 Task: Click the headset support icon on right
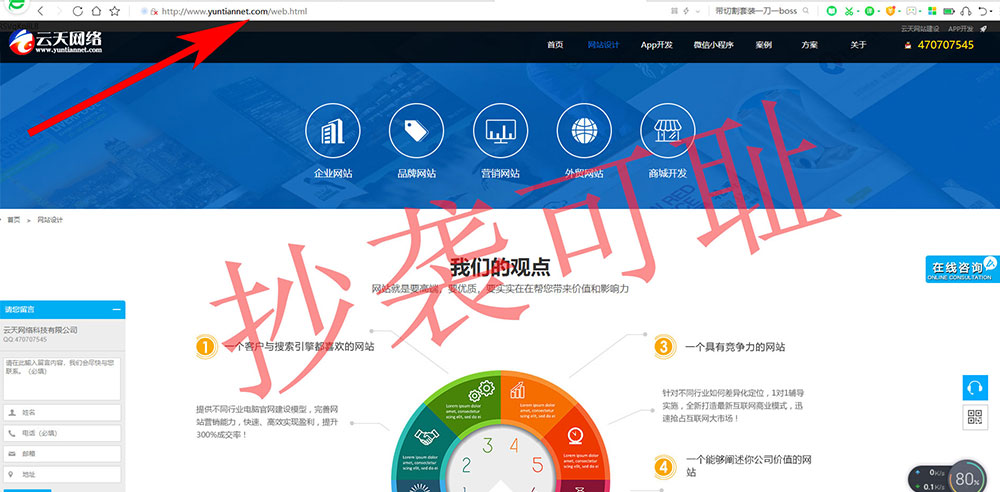coord(974,387)
